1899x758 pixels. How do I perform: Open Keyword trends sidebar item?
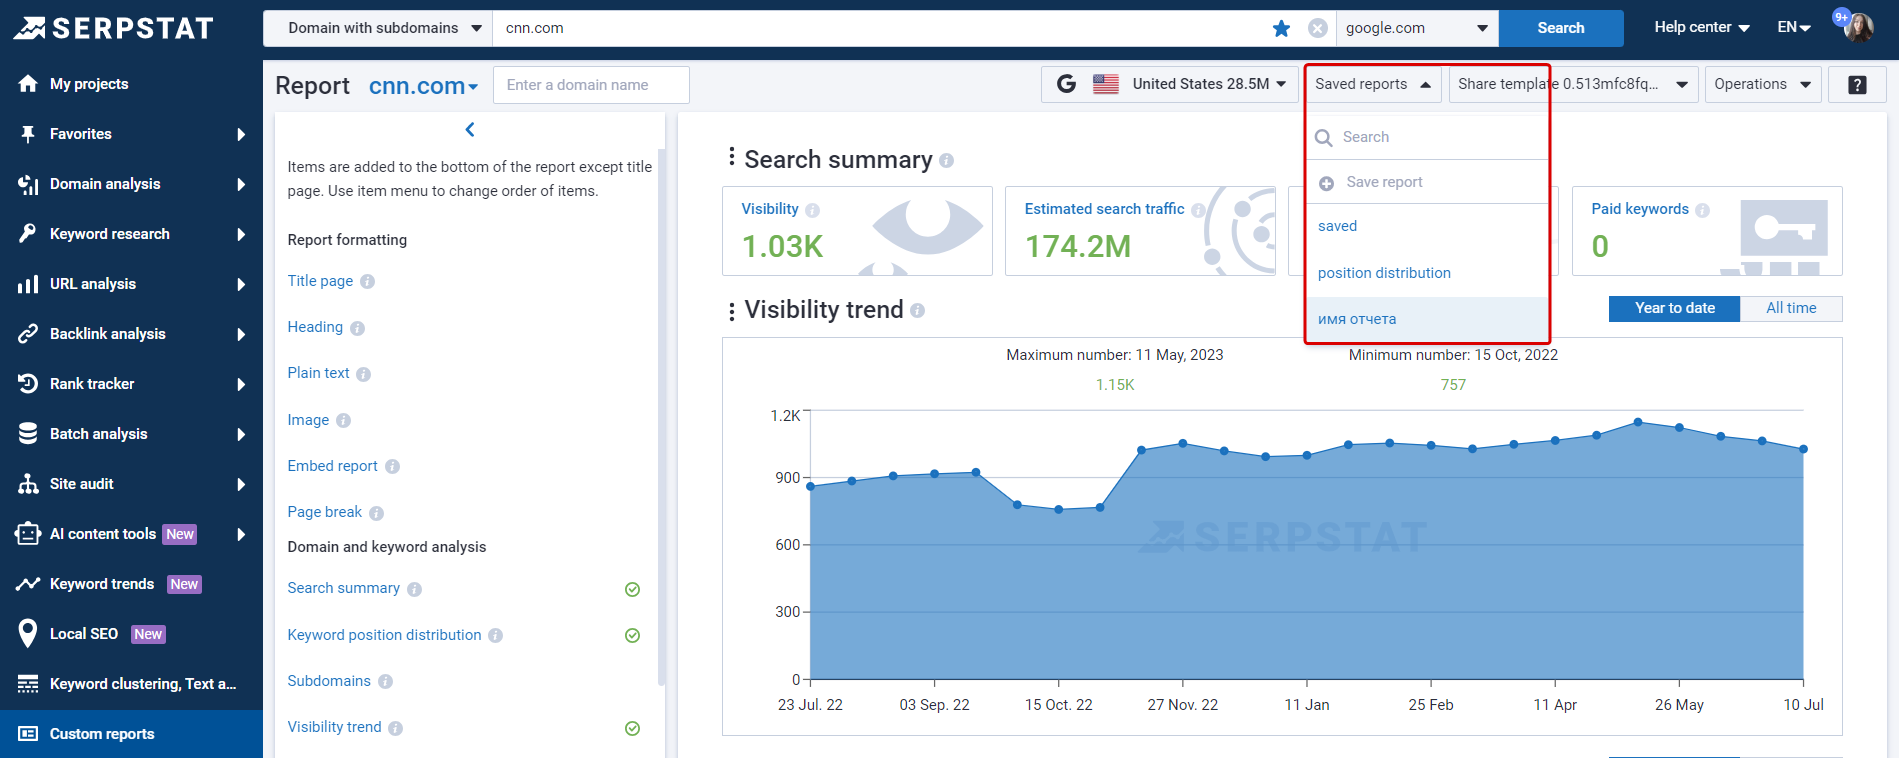click(131, 584)
